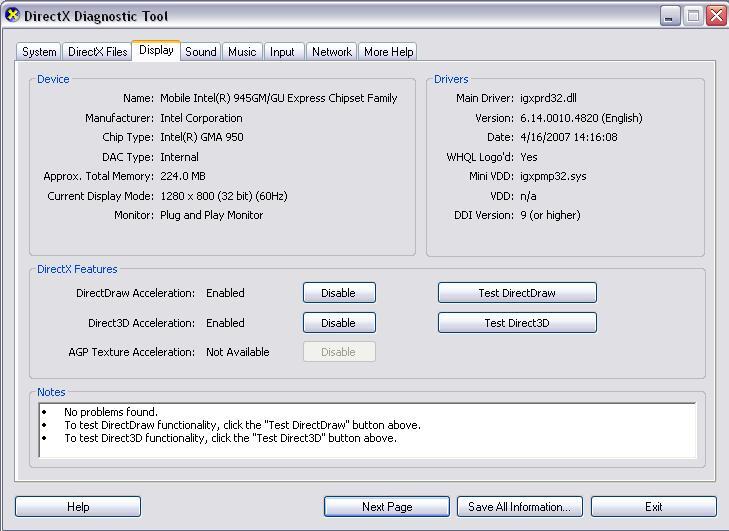Click 'DirectDraw Acceleration:' label
This screenshot has height=531, width=729.
point(135,293)
